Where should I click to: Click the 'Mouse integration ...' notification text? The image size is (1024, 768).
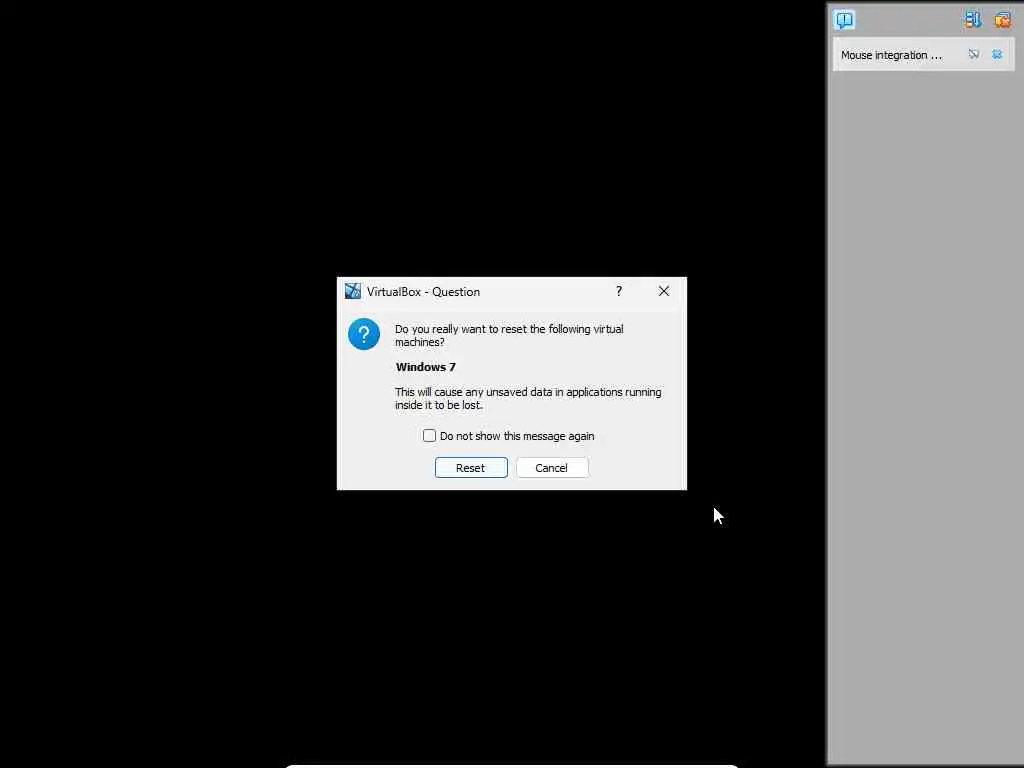point(891,55)
